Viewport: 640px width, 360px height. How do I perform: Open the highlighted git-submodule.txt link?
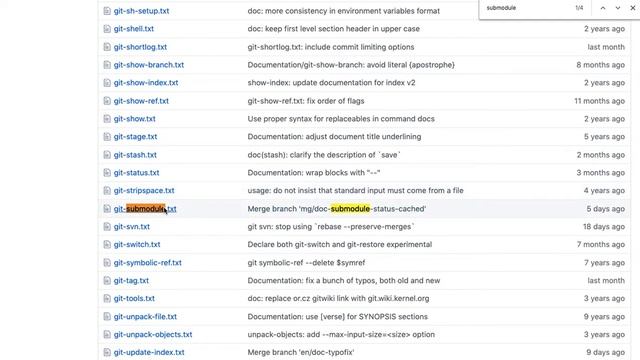click(x=145, y=209)
